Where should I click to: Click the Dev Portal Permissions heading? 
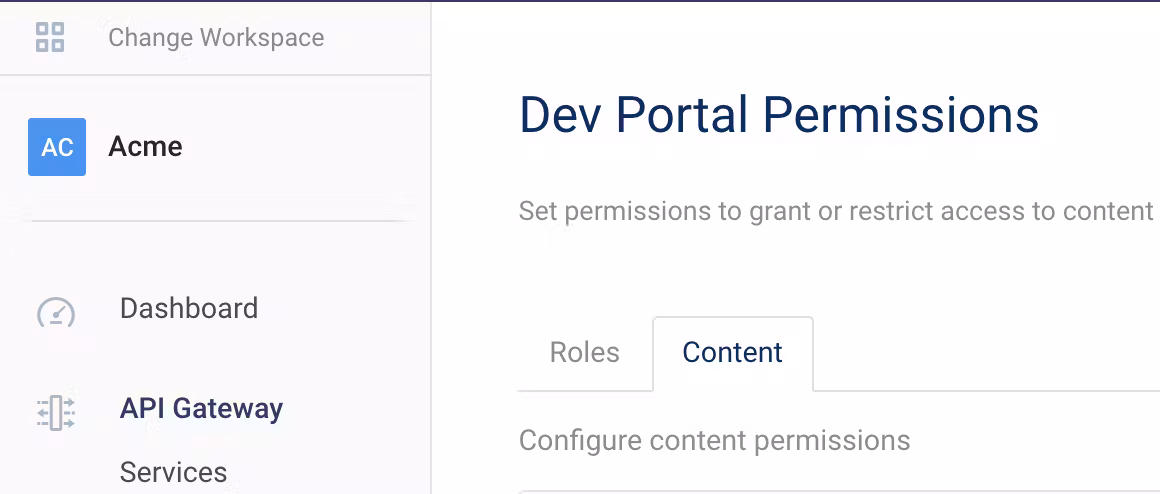[779, 115]
